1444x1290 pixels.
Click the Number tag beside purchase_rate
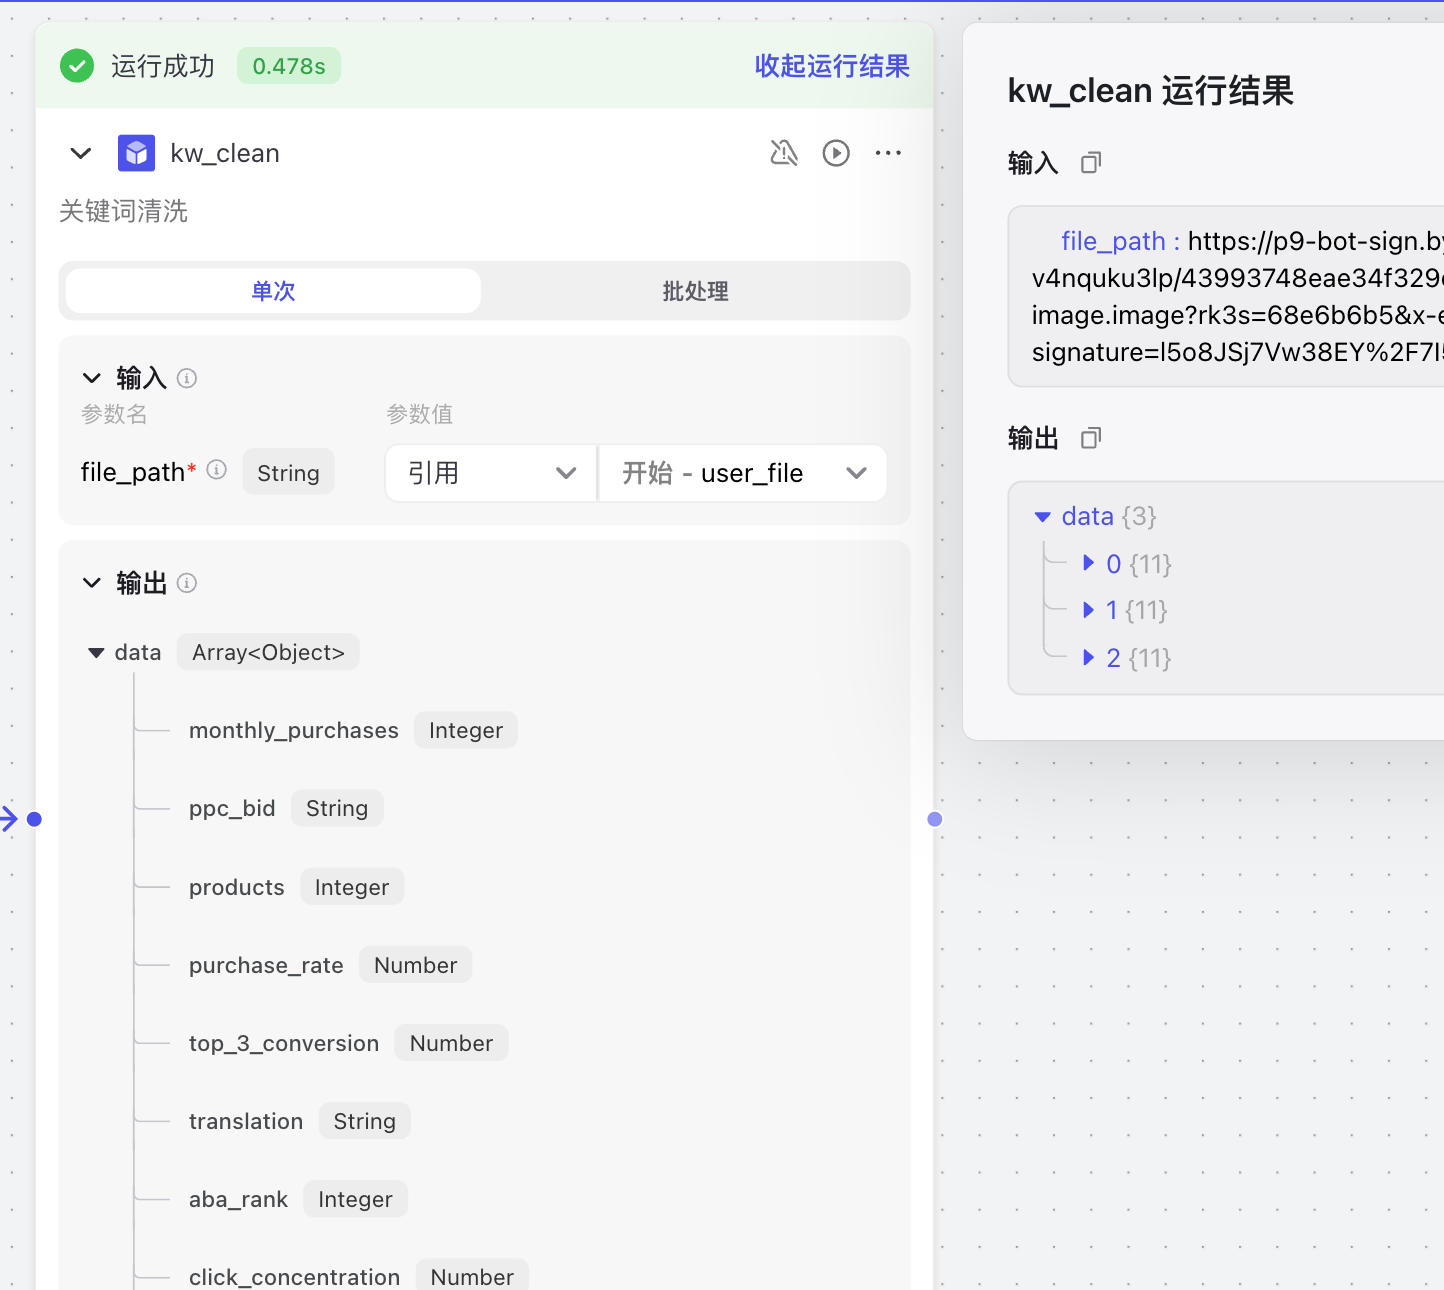point(415,965)
